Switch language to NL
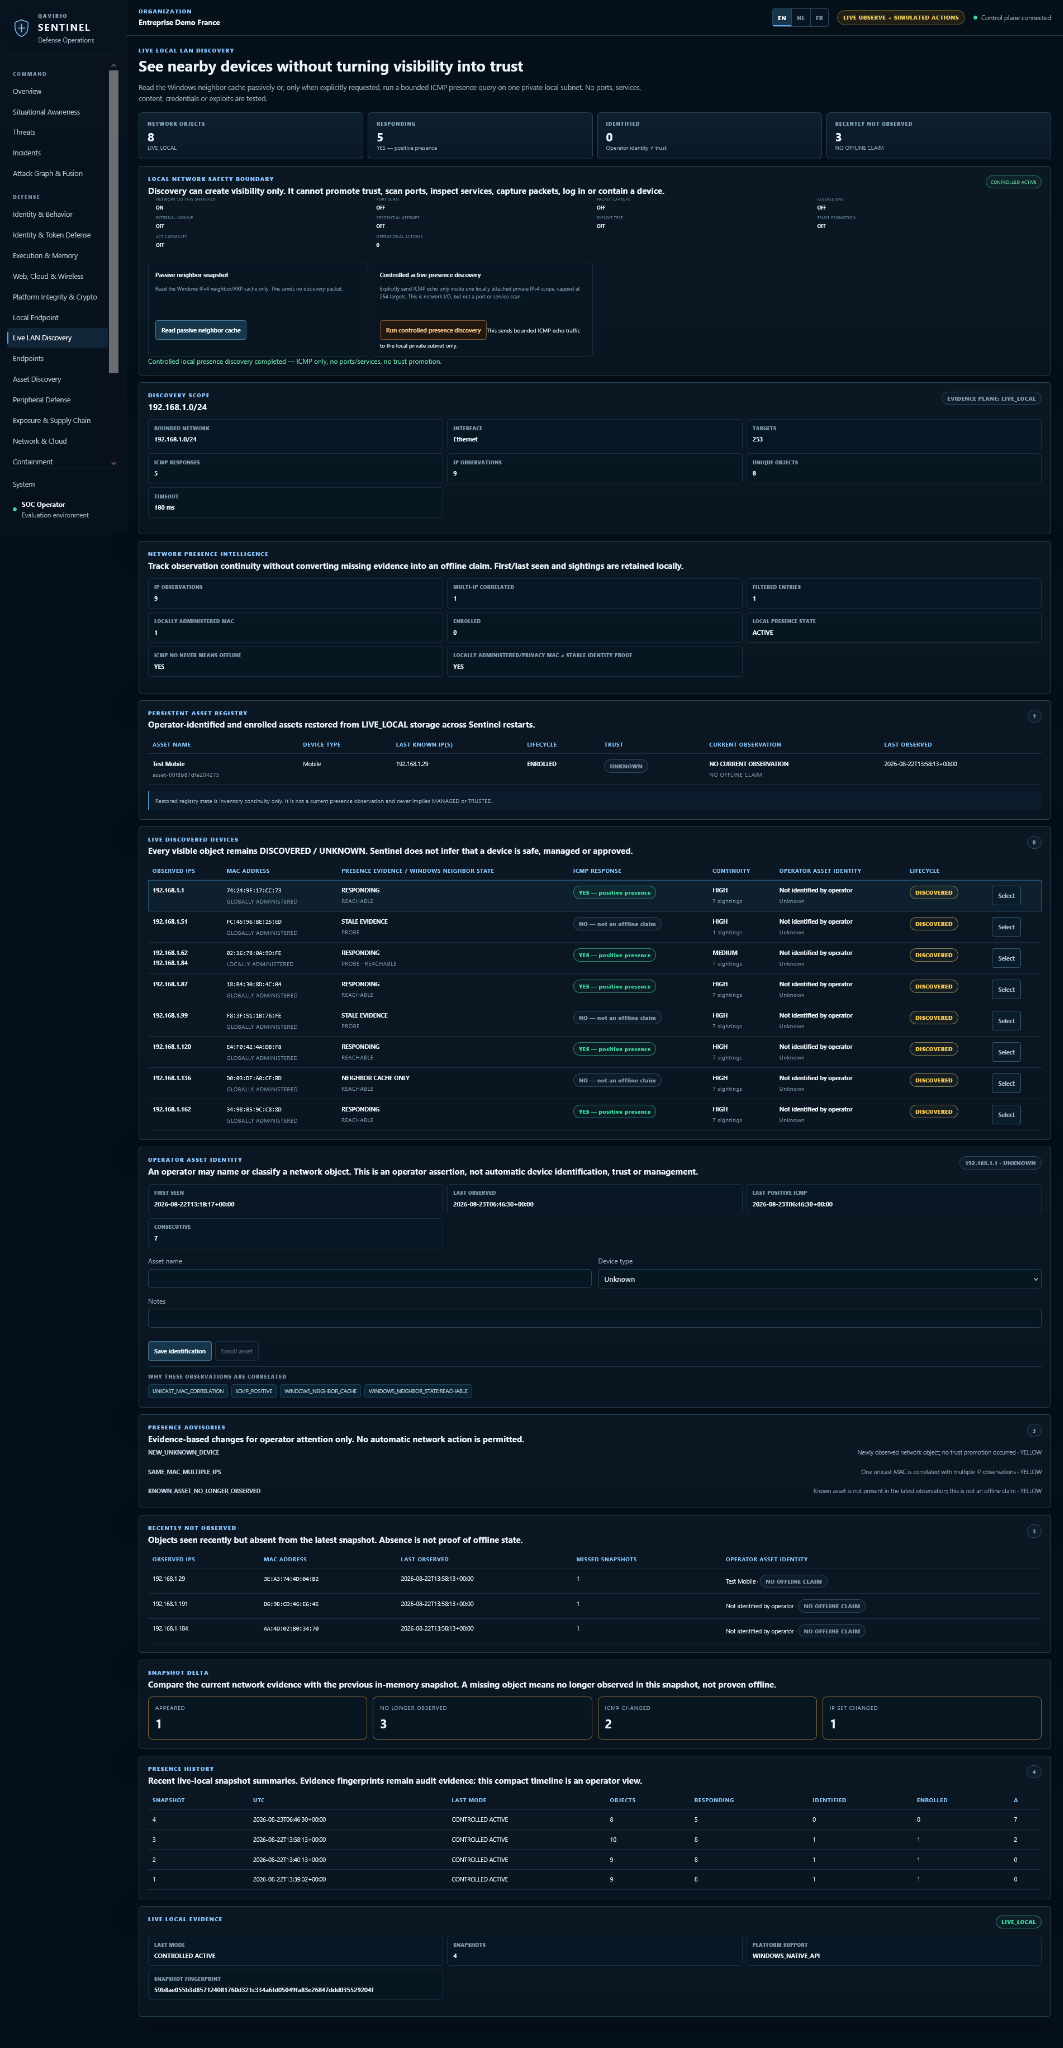The image size is (1063, 2048). tap(801, 17)
